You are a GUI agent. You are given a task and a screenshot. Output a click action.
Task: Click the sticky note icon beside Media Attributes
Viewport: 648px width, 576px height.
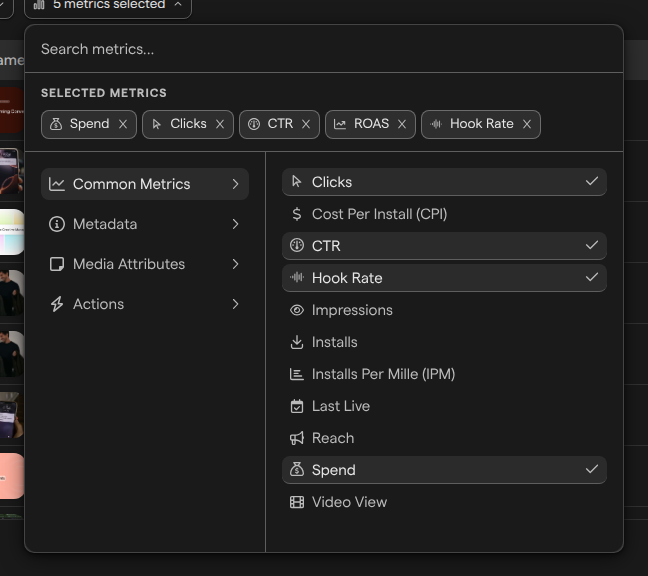click(x=57, y=264)
